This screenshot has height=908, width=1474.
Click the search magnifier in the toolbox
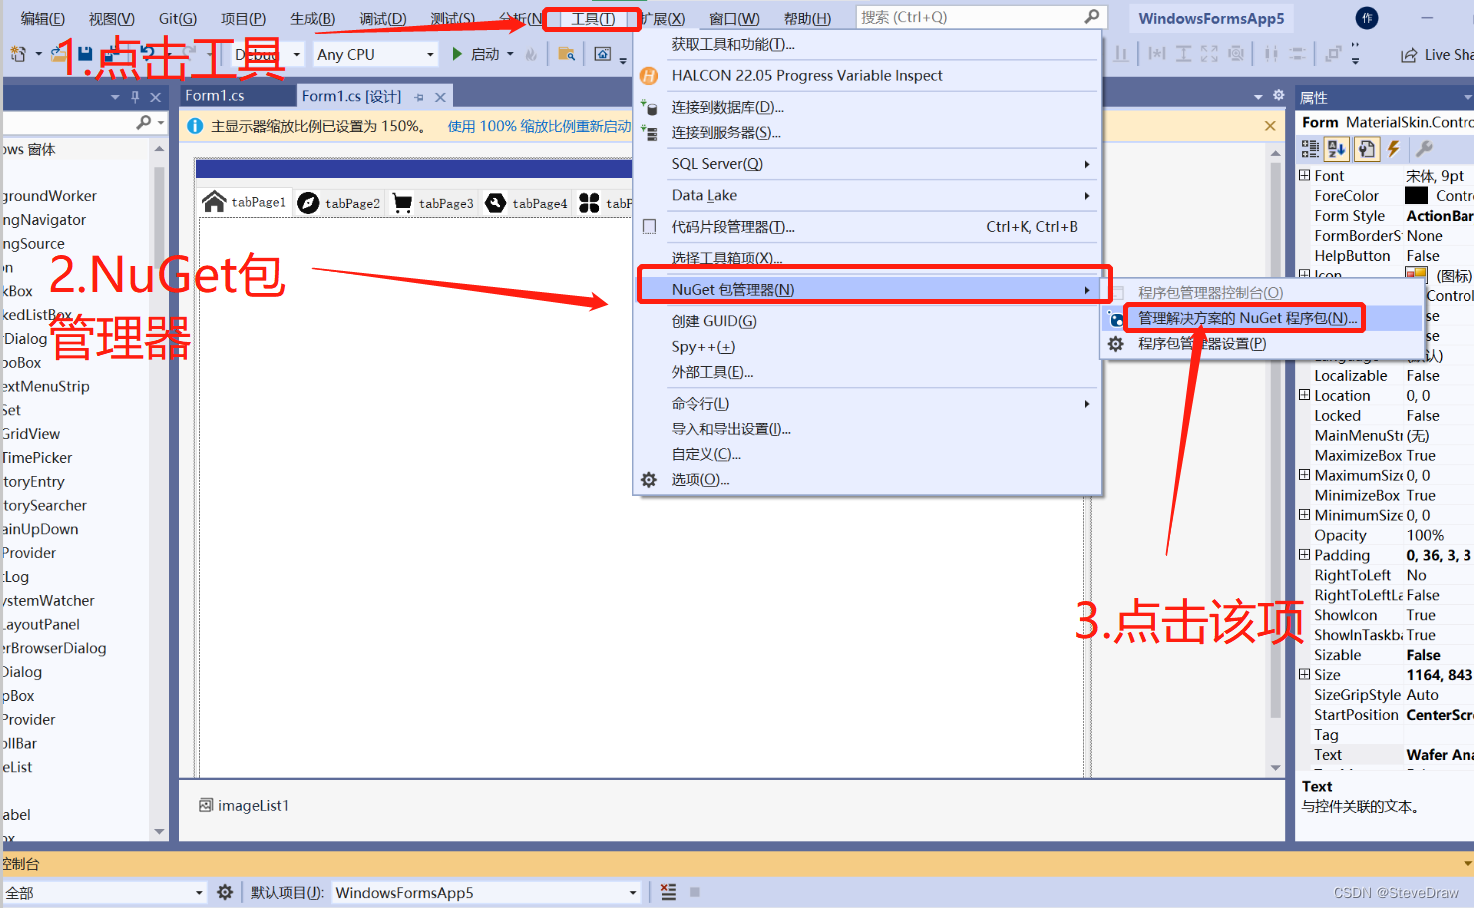point(144,122)
